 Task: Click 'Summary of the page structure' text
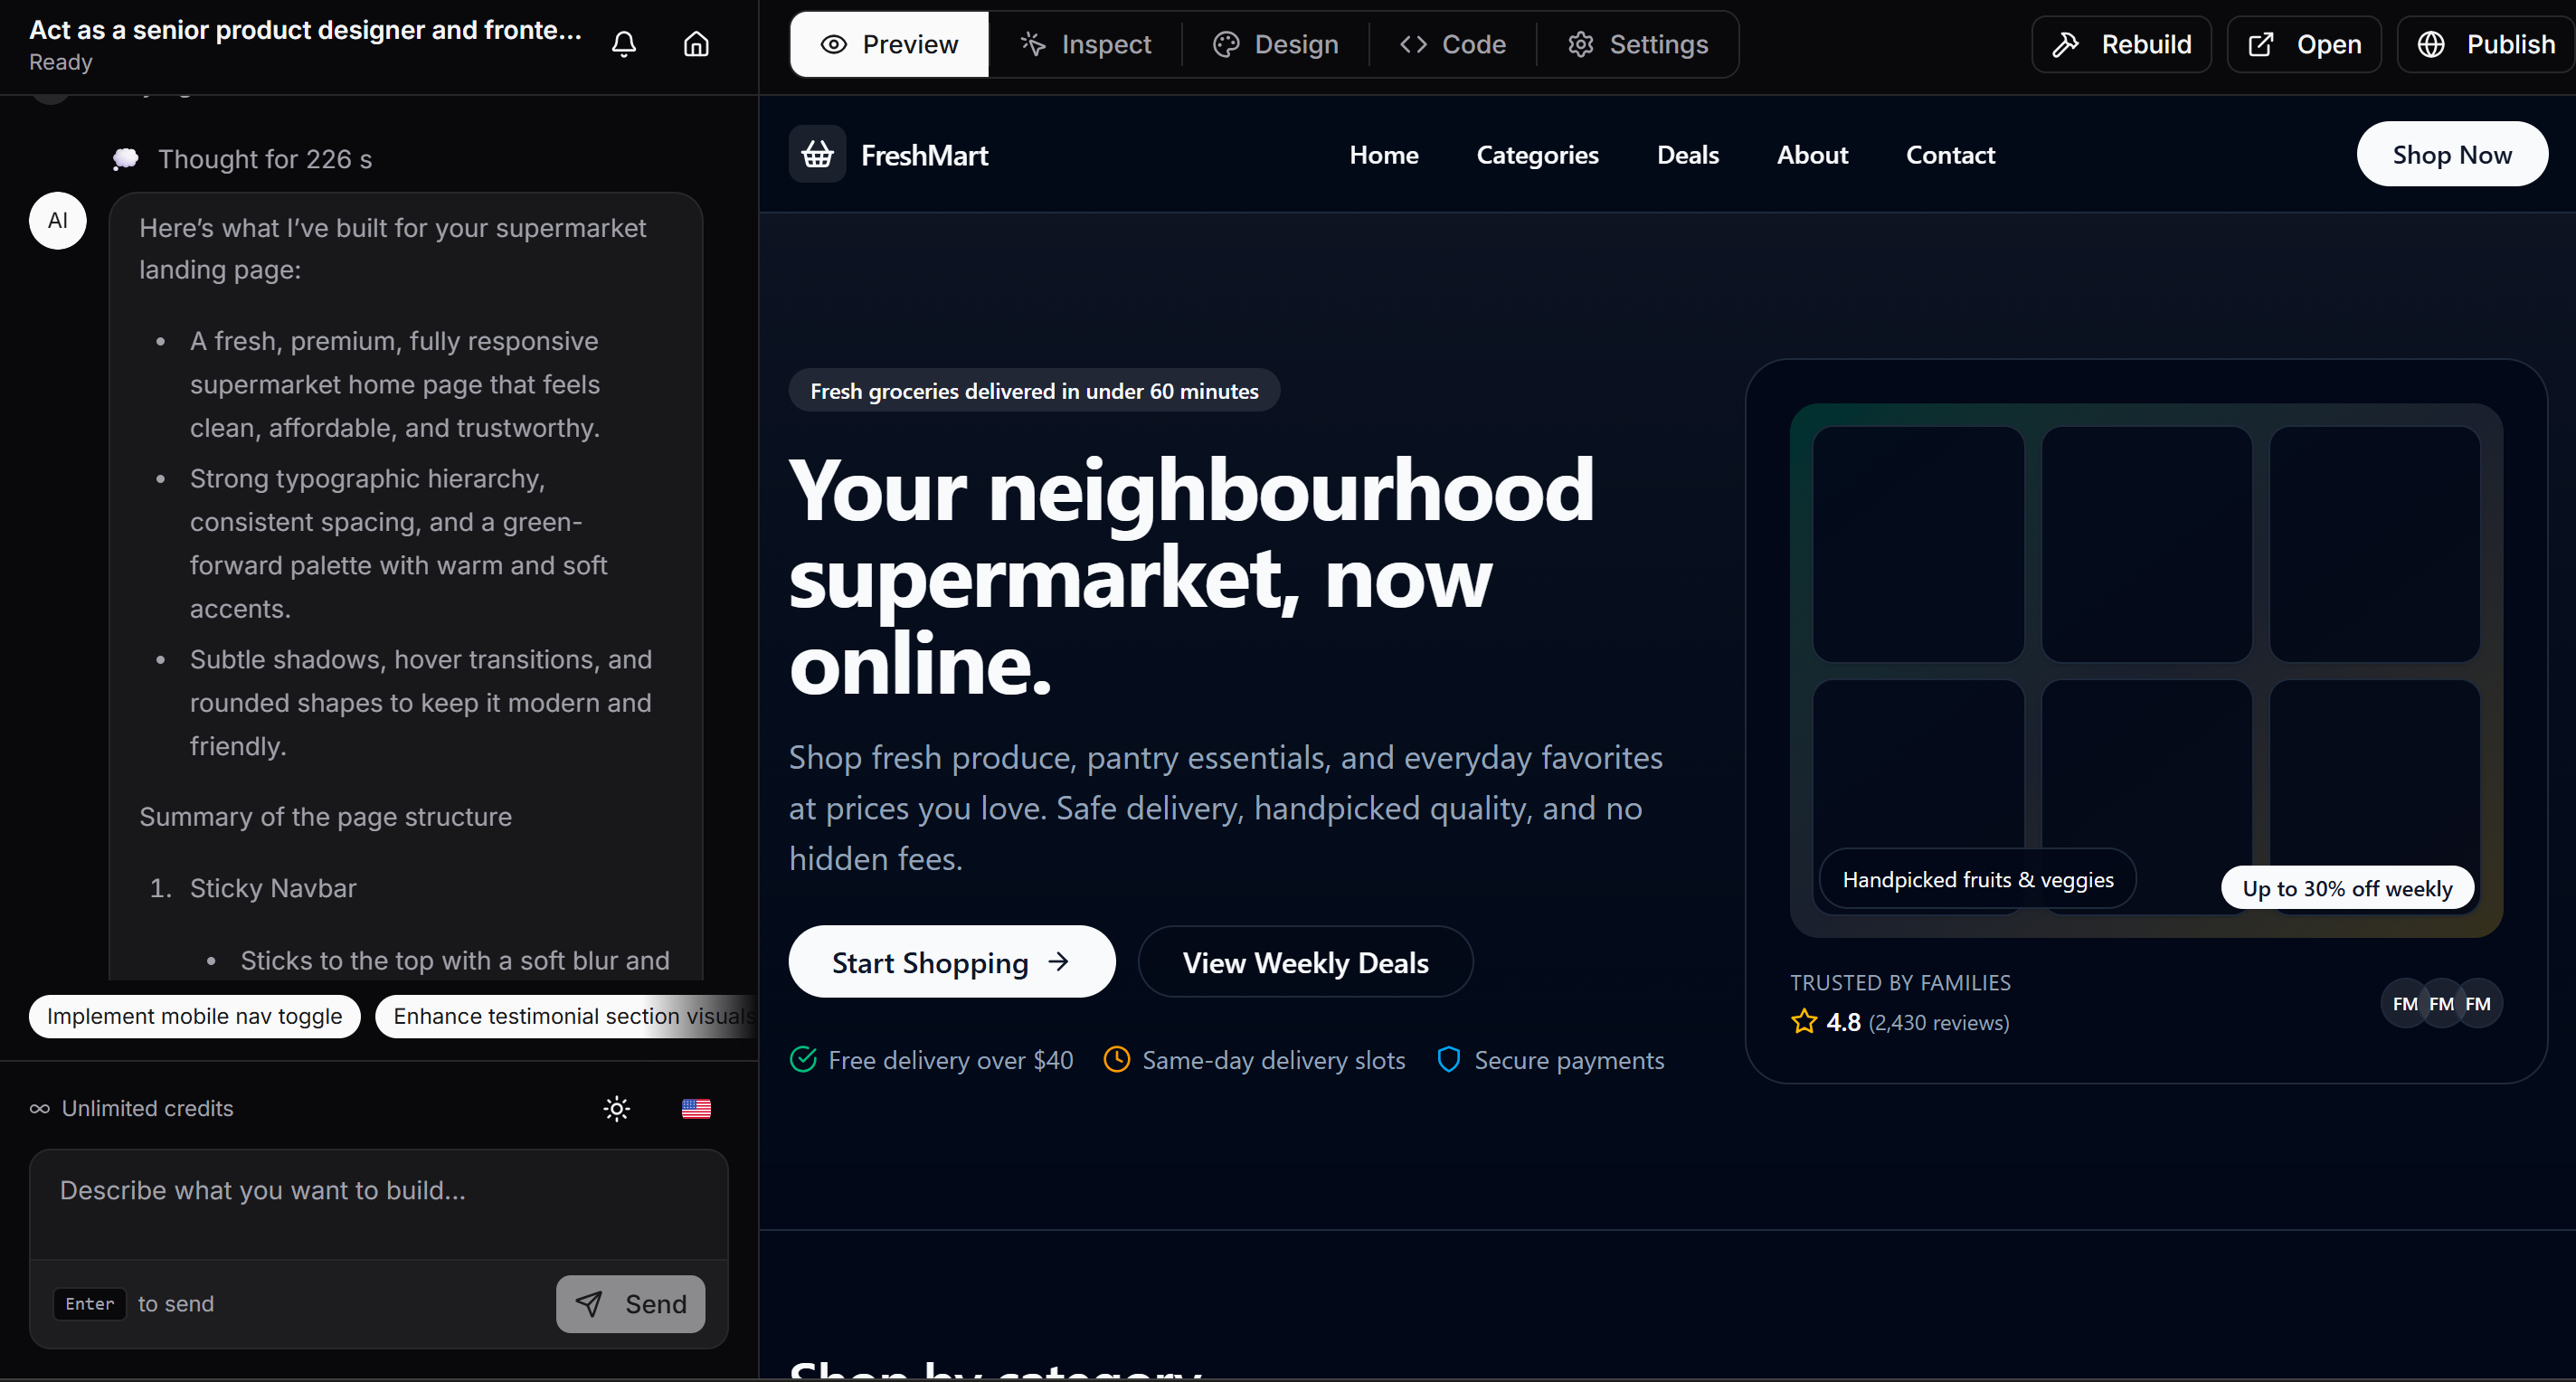pos(326,817)
